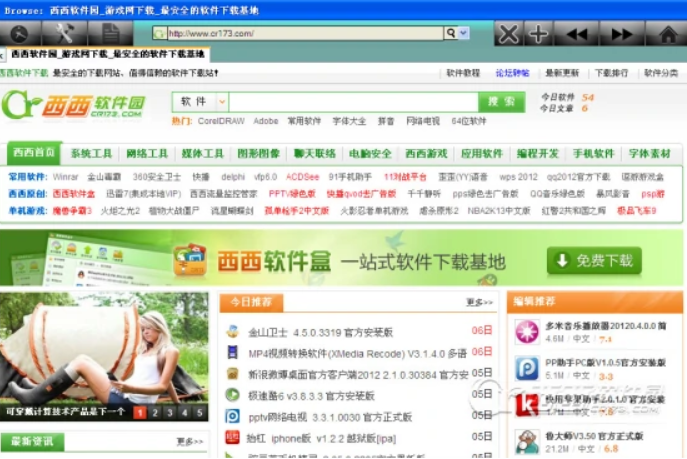
Task: Click the 金山卫士 4.5.0.3319 icon
Action: point(232,332)
